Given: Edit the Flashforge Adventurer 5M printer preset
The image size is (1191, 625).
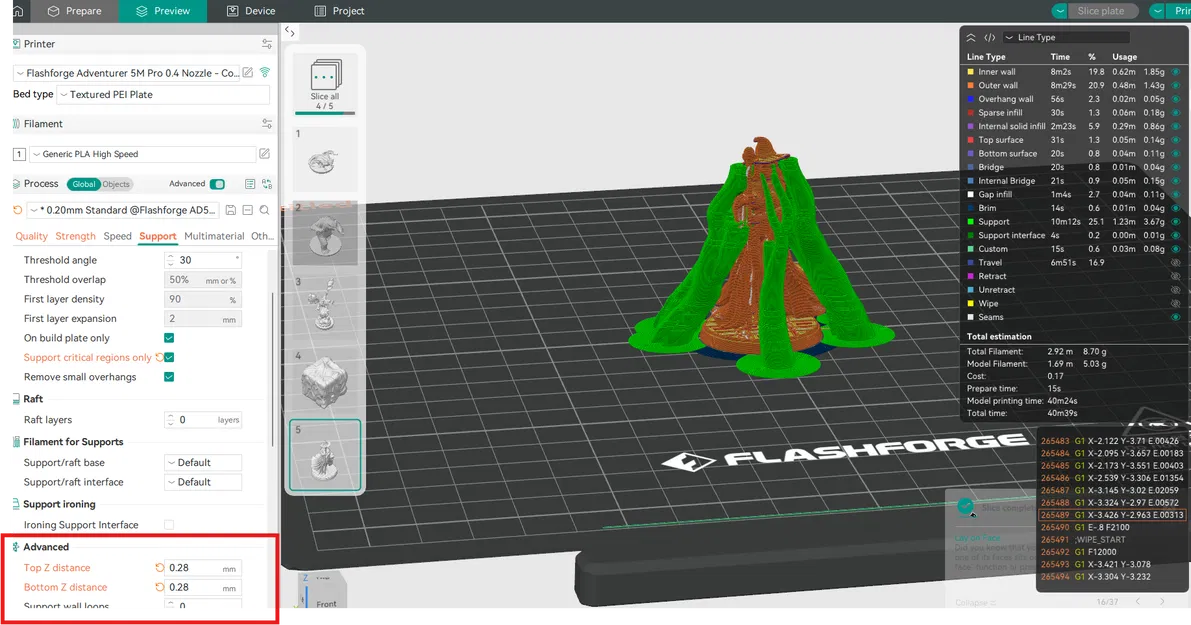Looking at the screenshot, I should (x=248, y=73).
